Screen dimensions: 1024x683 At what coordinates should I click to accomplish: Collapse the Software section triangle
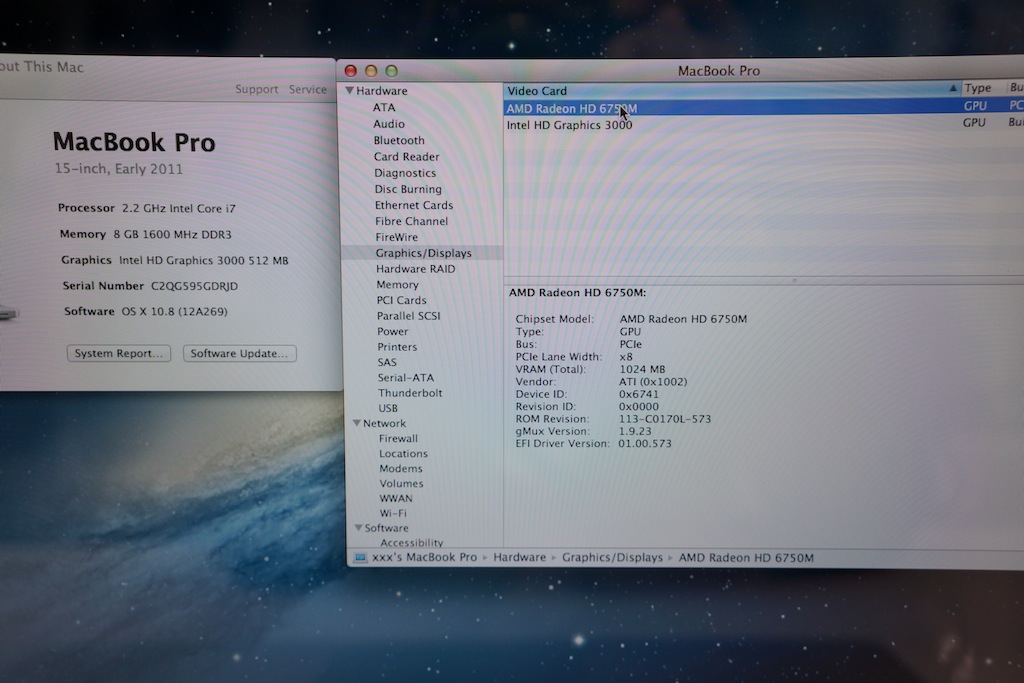pos(358,527)
